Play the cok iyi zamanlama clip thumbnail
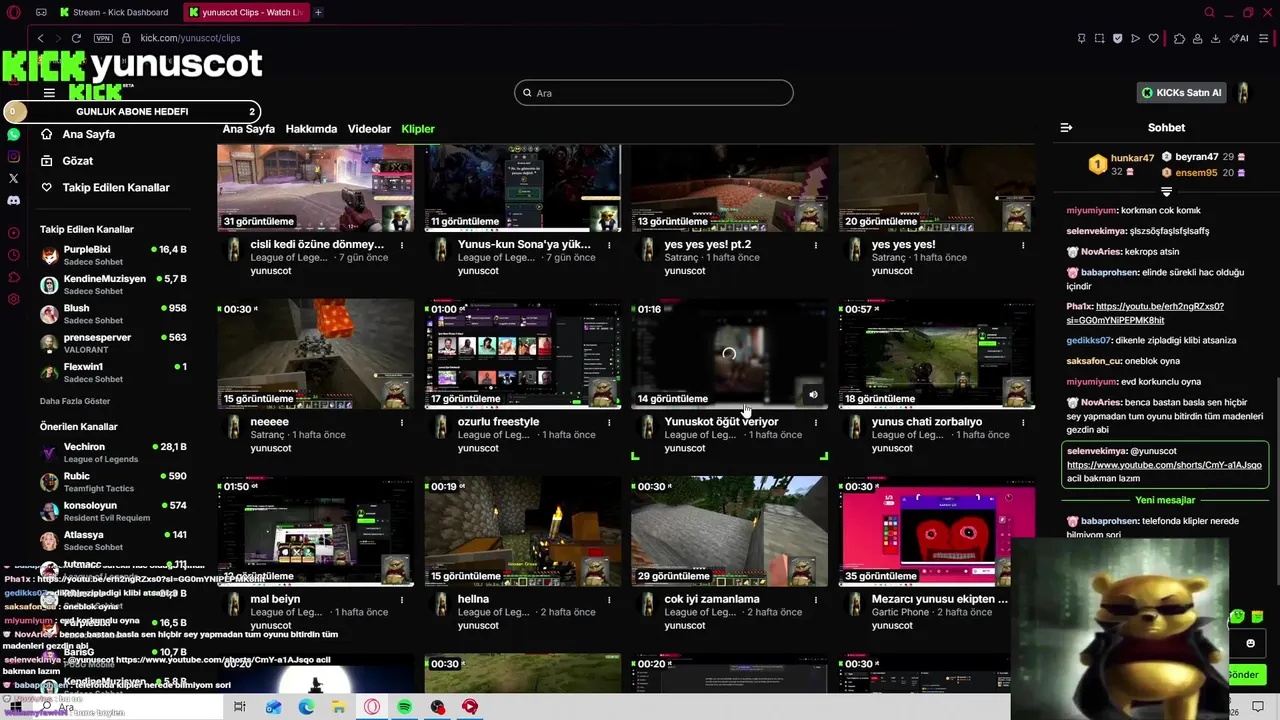The height and width of the screenshot is (720, 1280). [729, 531]
